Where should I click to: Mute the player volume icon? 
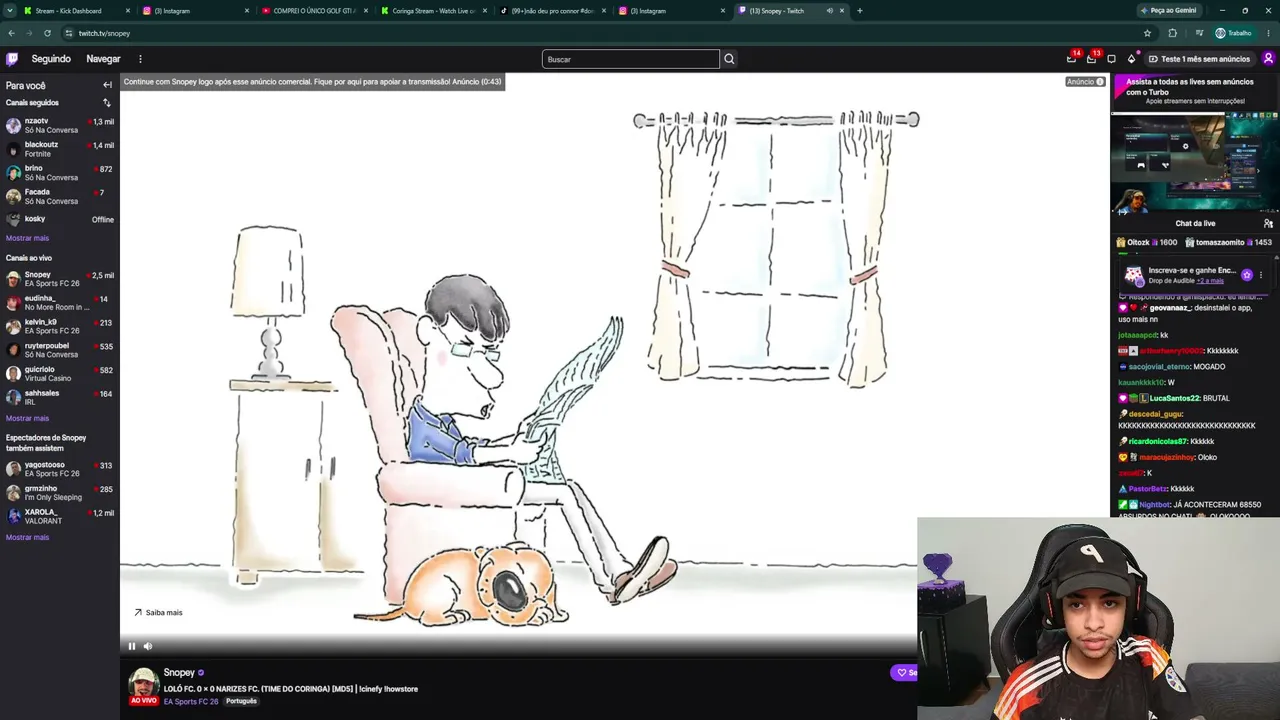click(148, 646)
